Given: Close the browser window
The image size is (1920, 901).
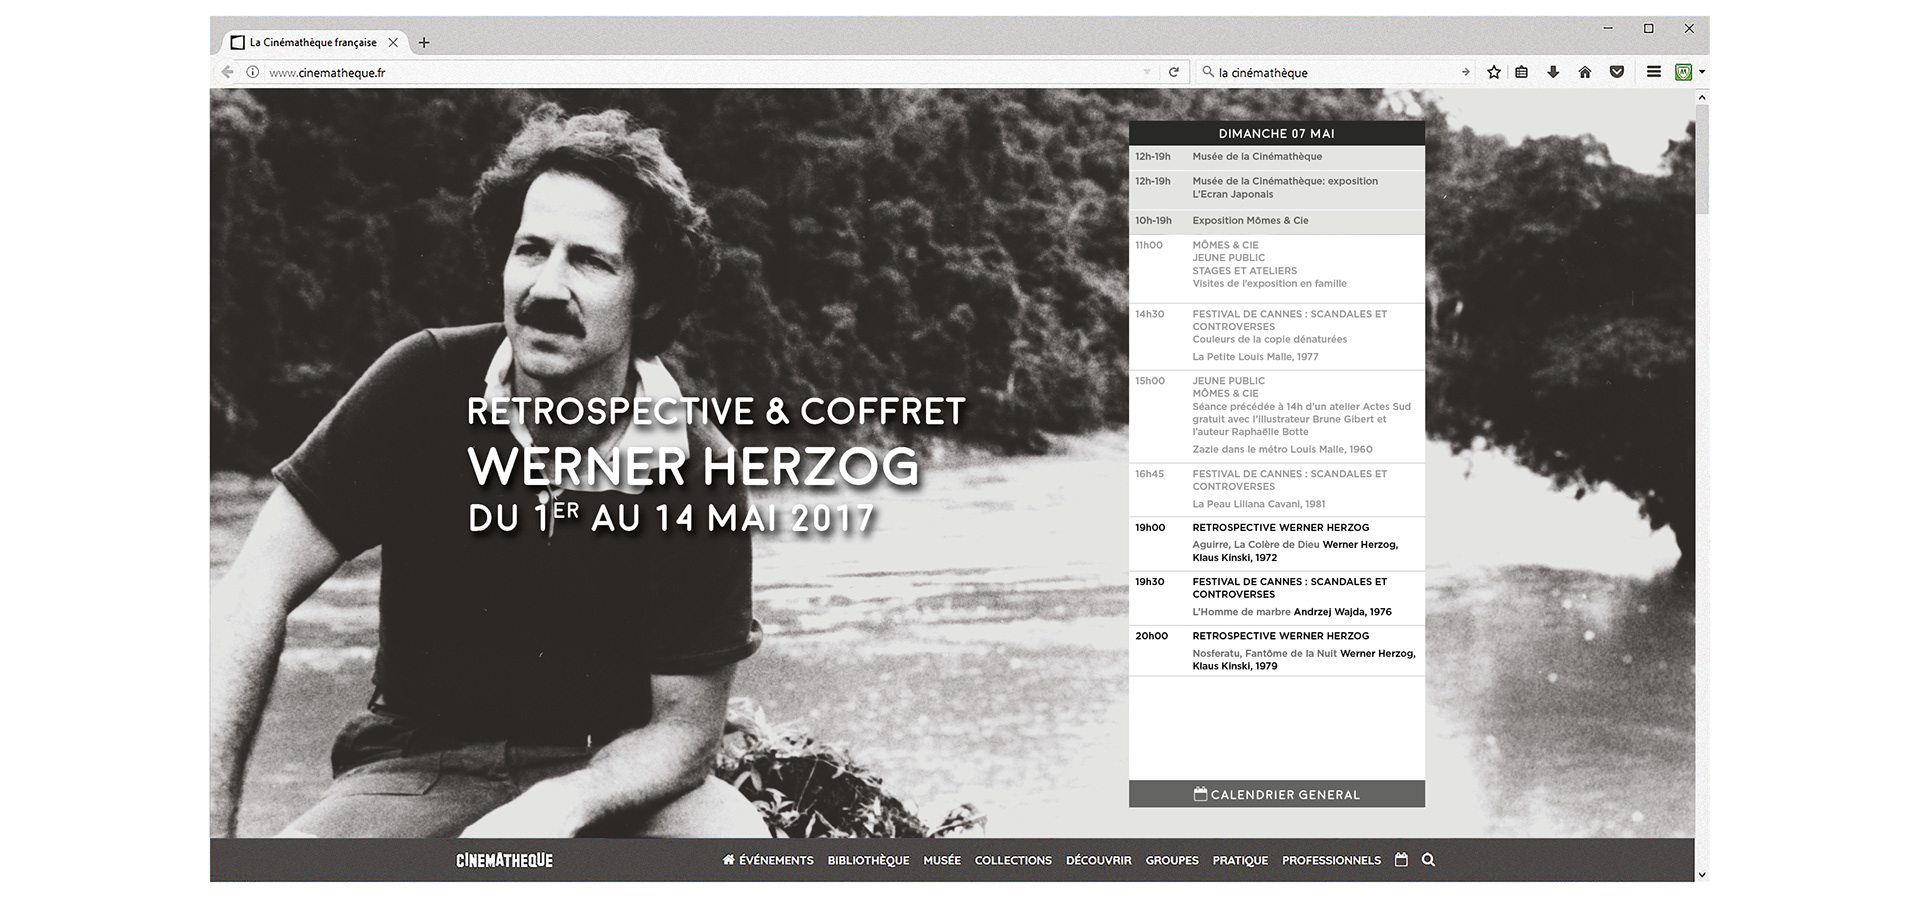Looking at the screenshot, I should [x=1689, y=28].
